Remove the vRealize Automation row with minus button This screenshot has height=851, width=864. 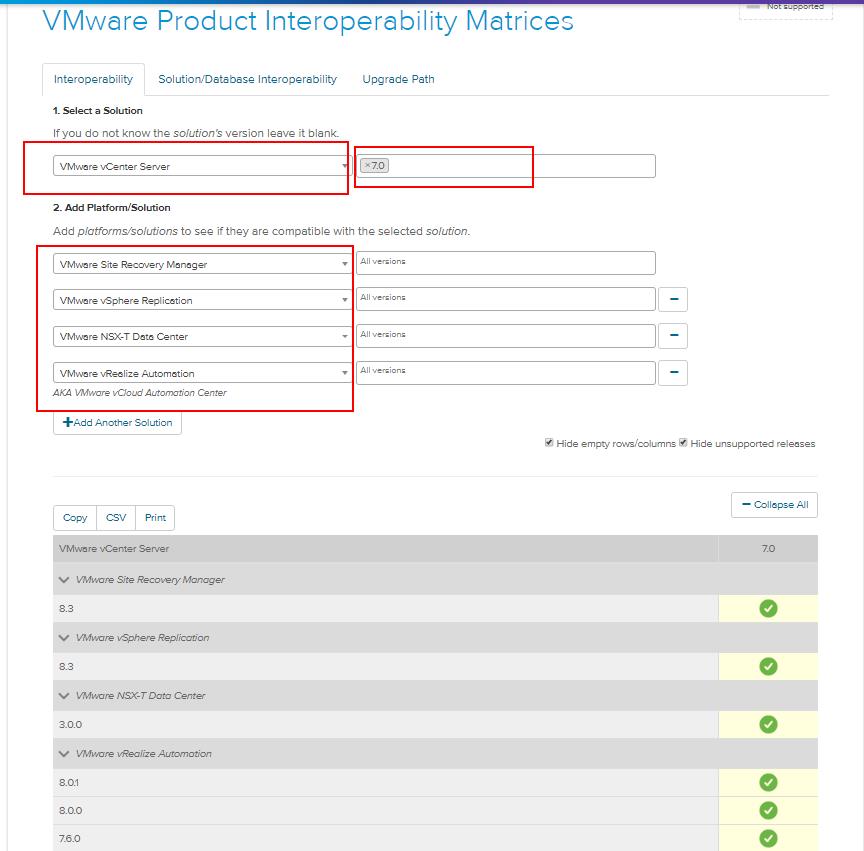tap(673, 373)
